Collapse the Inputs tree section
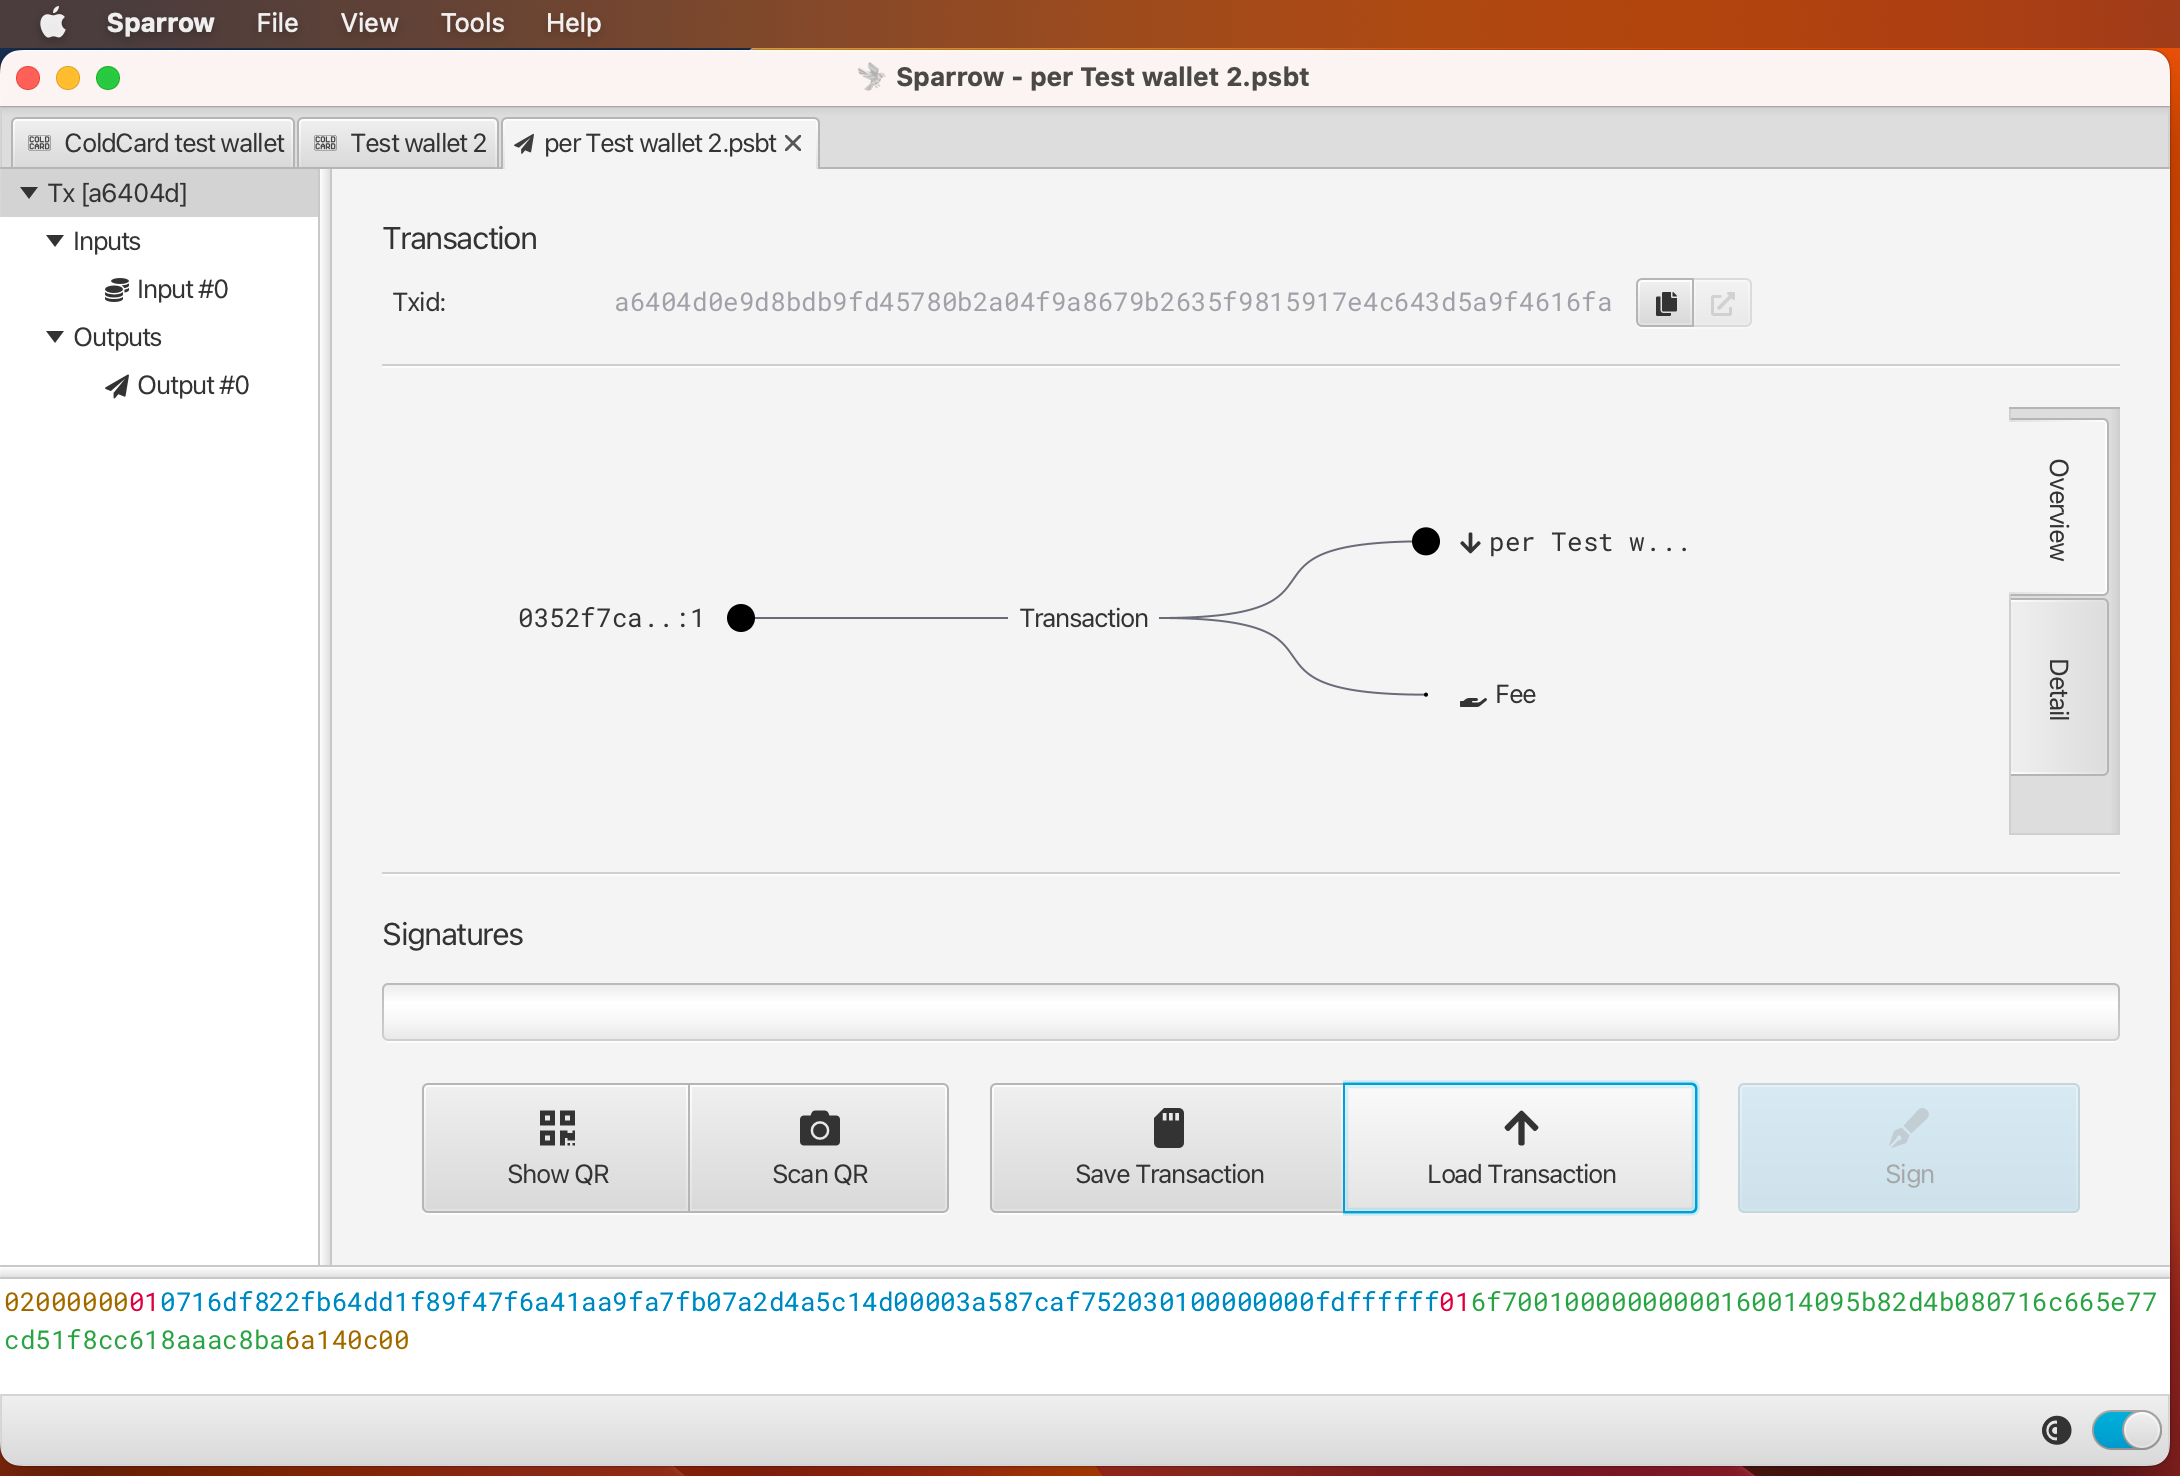 (x=55, y=241)
